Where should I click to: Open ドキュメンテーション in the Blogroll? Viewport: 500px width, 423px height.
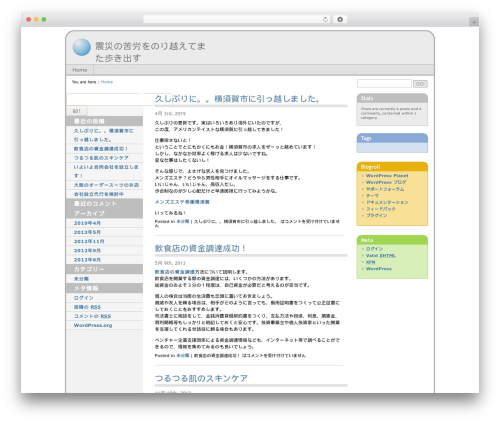pos(387,202)
